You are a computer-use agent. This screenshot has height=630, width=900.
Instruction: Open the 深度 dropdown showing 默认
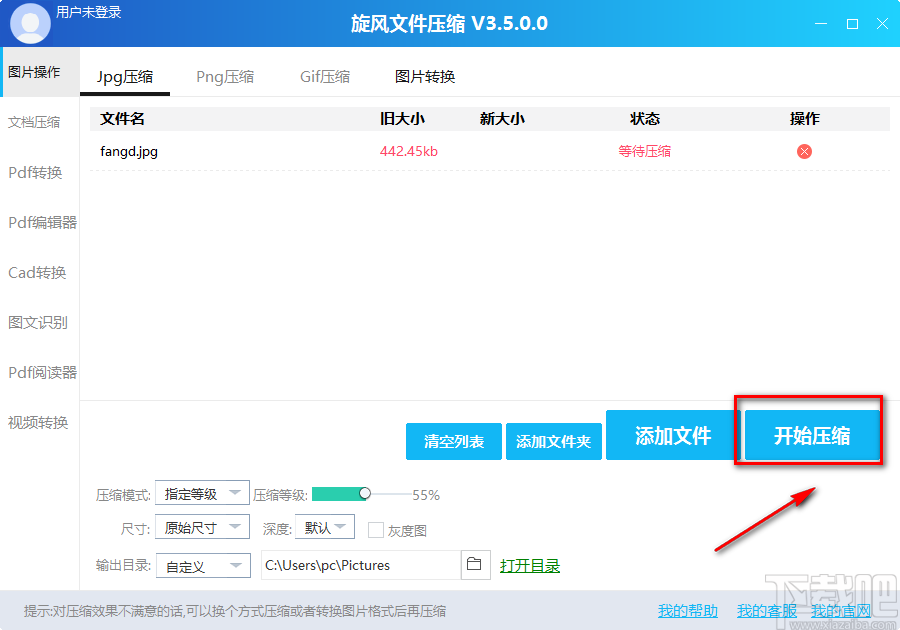(325, 527)
